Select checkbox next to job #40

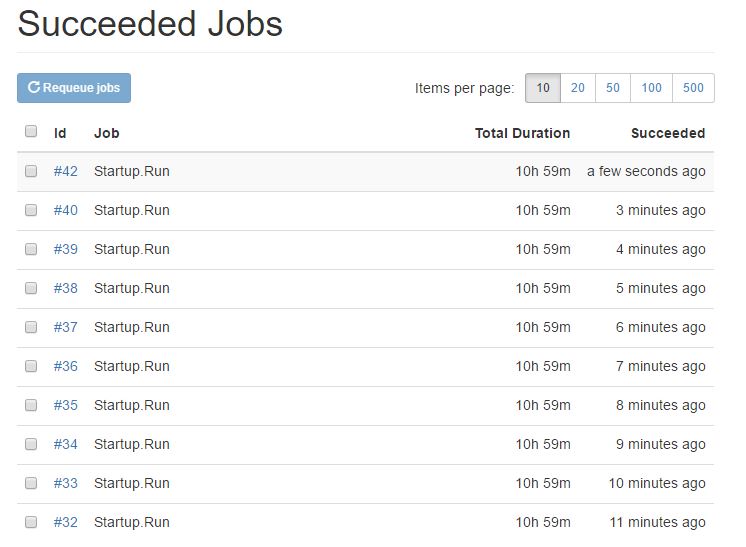[31, 210]
